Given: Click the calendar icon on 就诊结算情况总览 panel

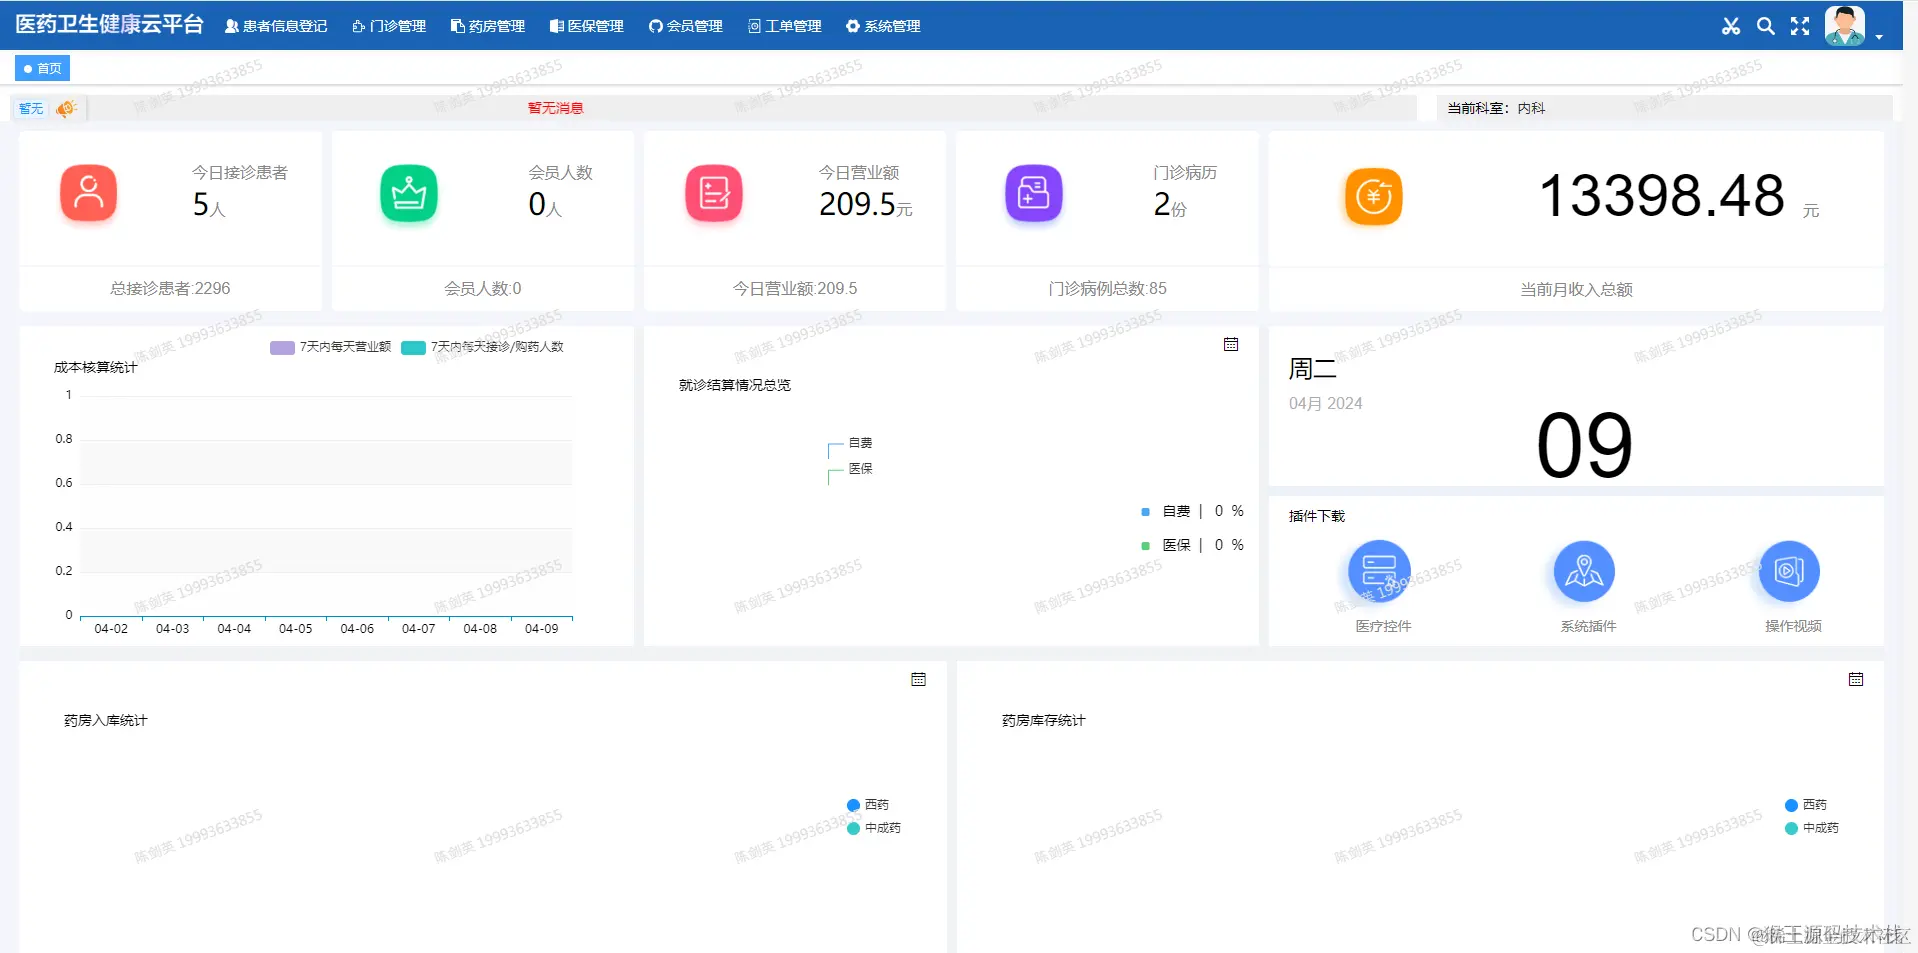Looking at the screenshot, I should pos(1231,344).
